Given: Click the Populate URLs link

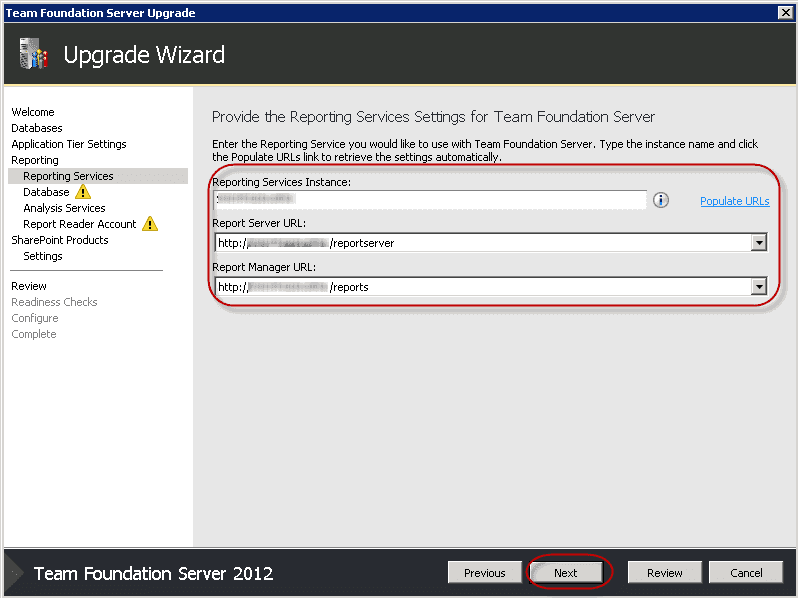Looking at the screenshot, I should [734, 201].
